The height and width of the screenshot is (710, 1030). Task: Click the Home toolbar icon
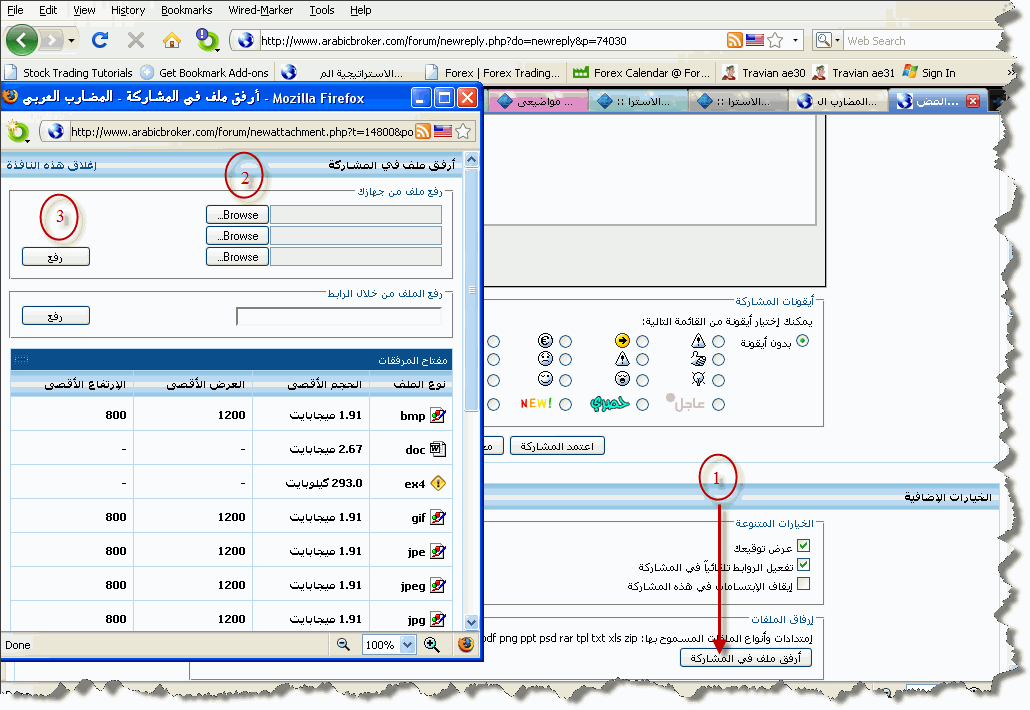pyautogui.click(x=172, y=40)
